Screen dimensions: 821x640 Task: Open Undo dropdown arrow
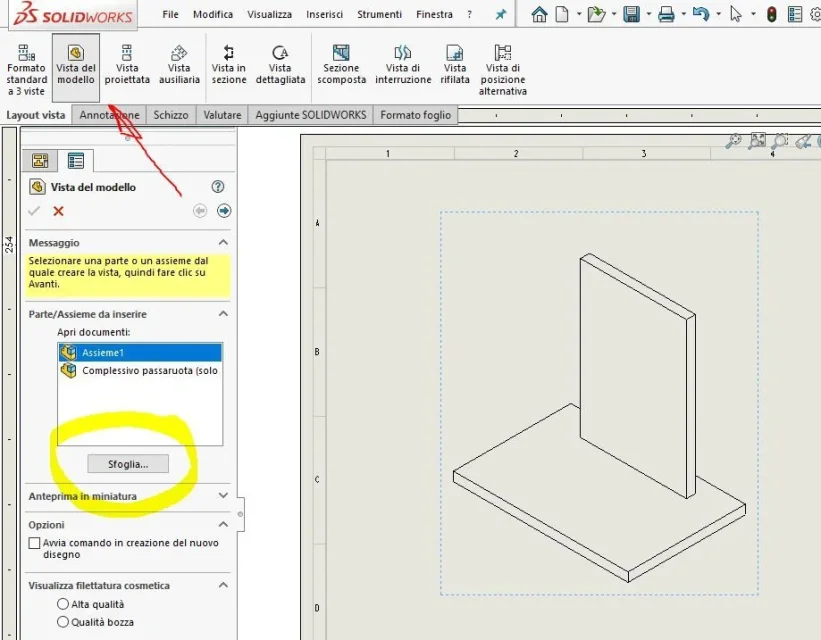point(718,14)
